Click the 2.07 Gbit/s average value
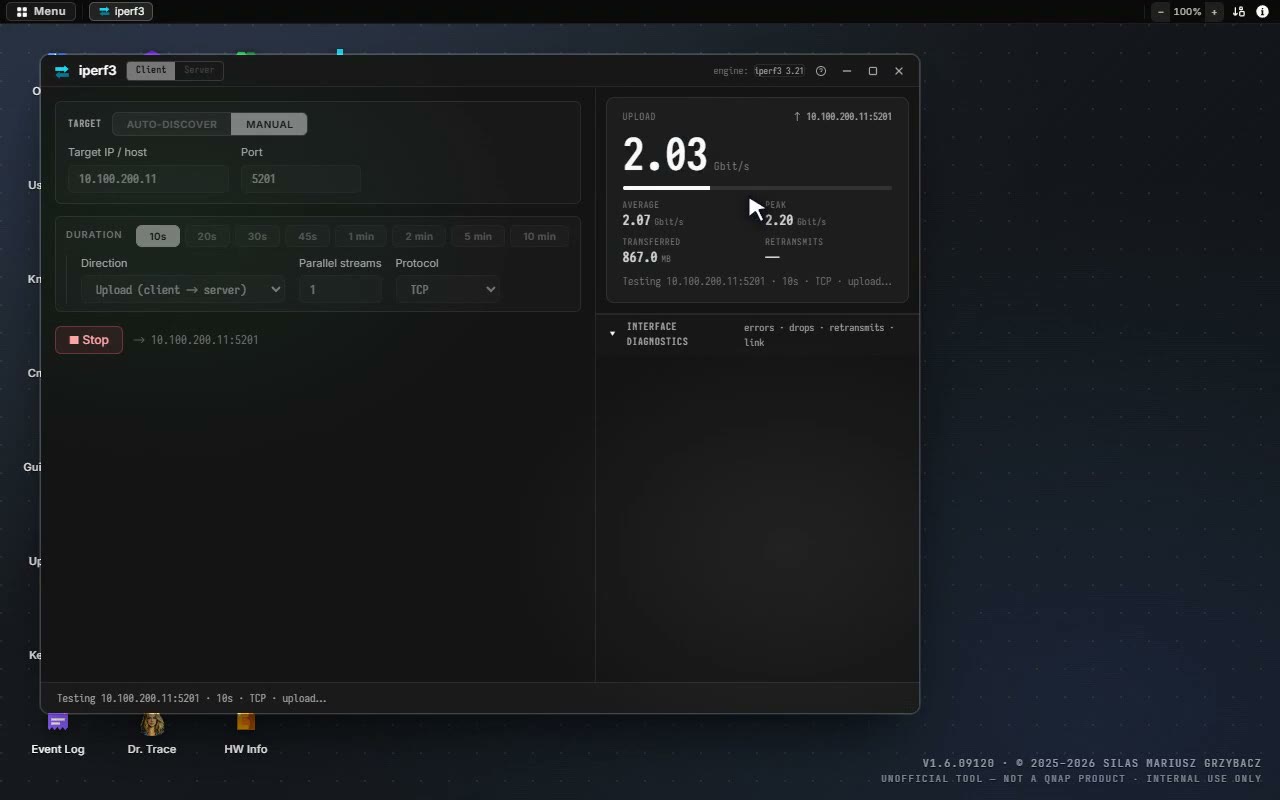The image size is (1280, 800). coord(652,221)
